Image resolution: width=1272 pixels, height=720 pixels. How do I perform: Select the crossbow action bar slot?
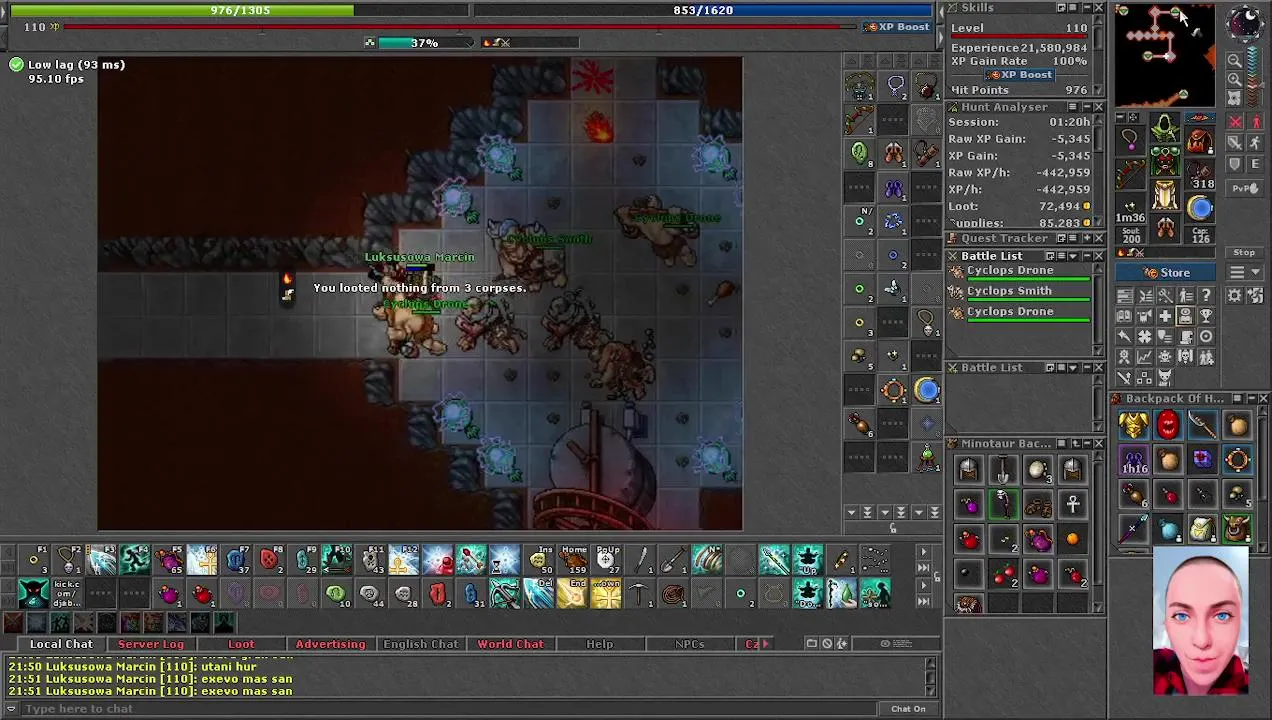504,594
